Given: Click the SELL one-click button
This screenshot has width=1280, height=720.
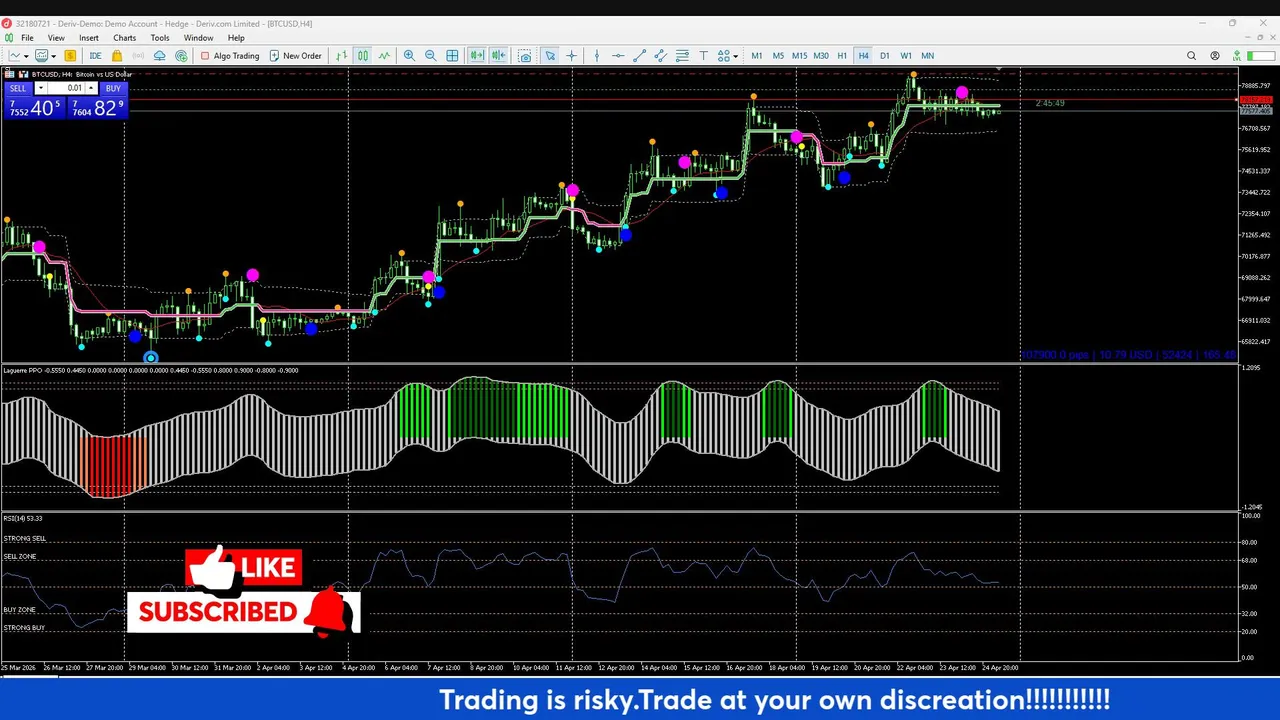Looking at the screenshot, I should click(x=18, y=88).
